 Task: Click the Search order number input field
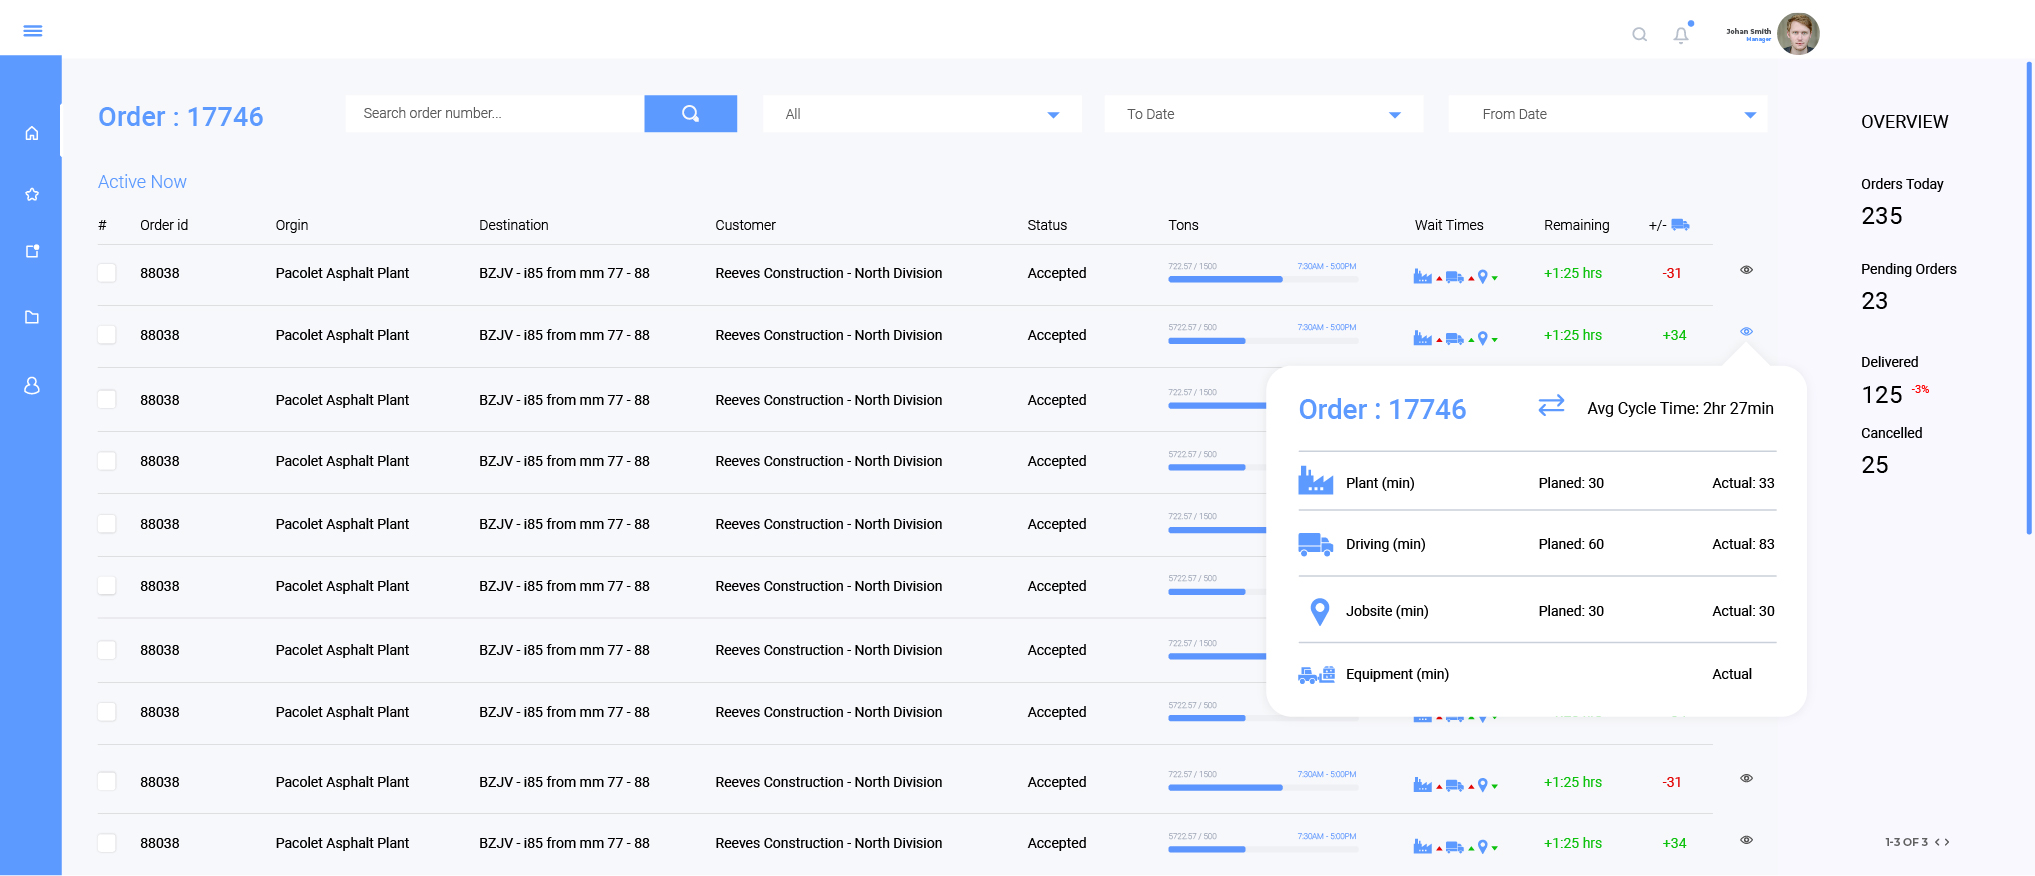[x=494, y=113]
